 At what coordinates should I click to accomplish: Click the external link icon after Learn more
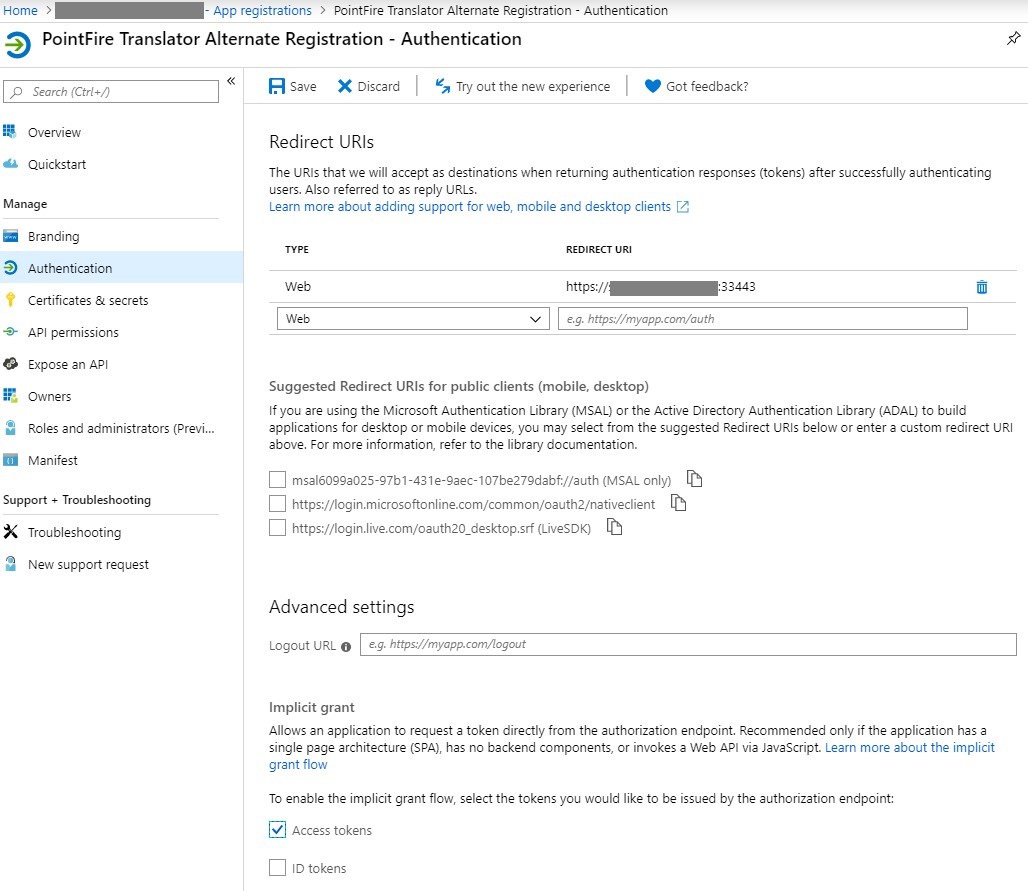tap(682, 207)
